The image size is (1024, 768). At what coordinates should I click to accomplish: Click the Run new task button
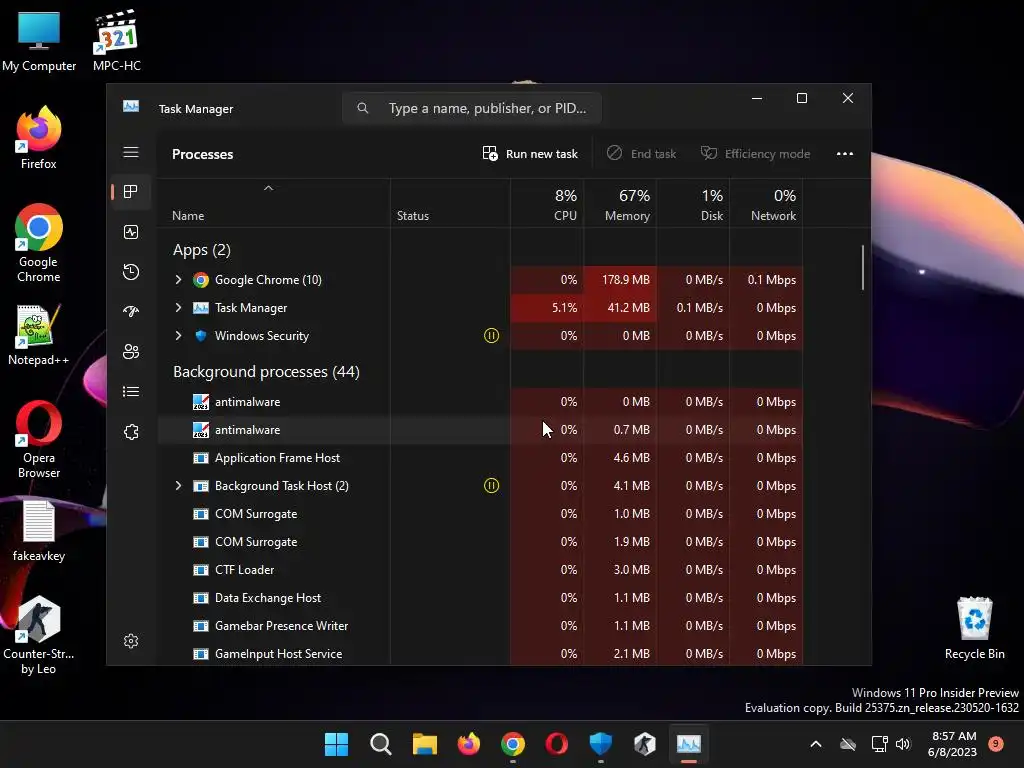(530, 154)
